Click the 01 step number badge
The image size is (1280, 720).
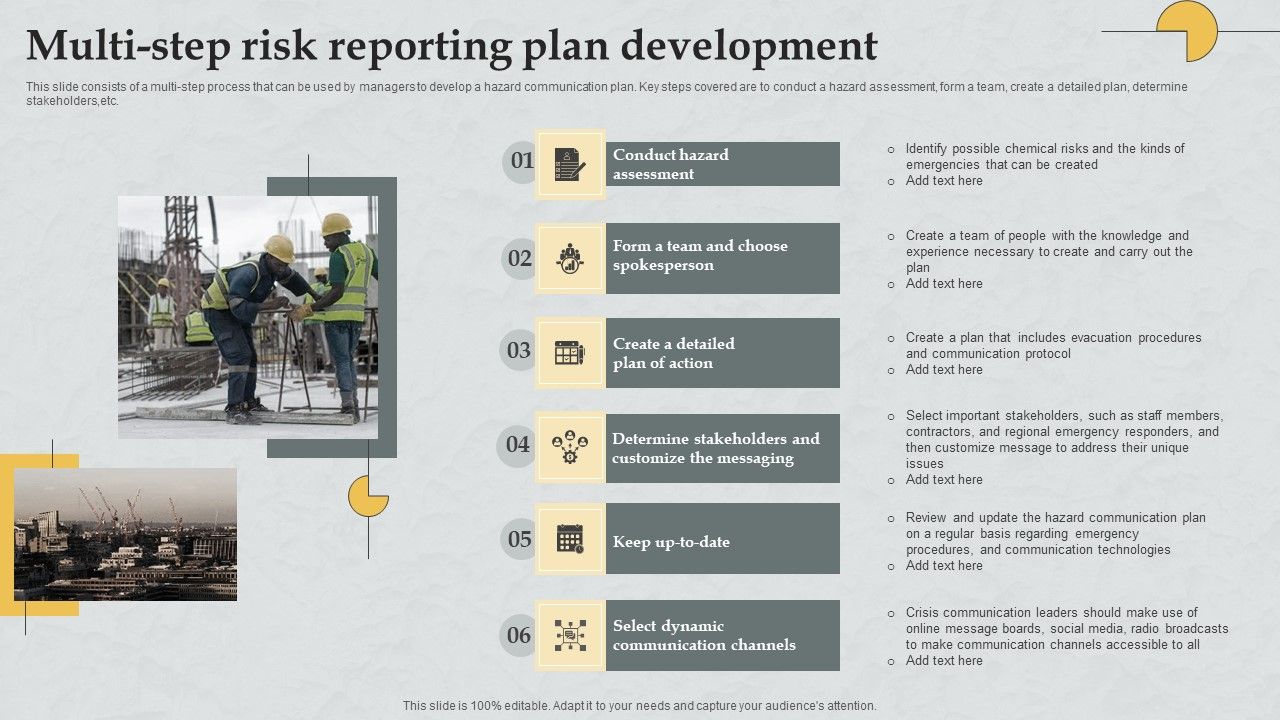[522, 161]
